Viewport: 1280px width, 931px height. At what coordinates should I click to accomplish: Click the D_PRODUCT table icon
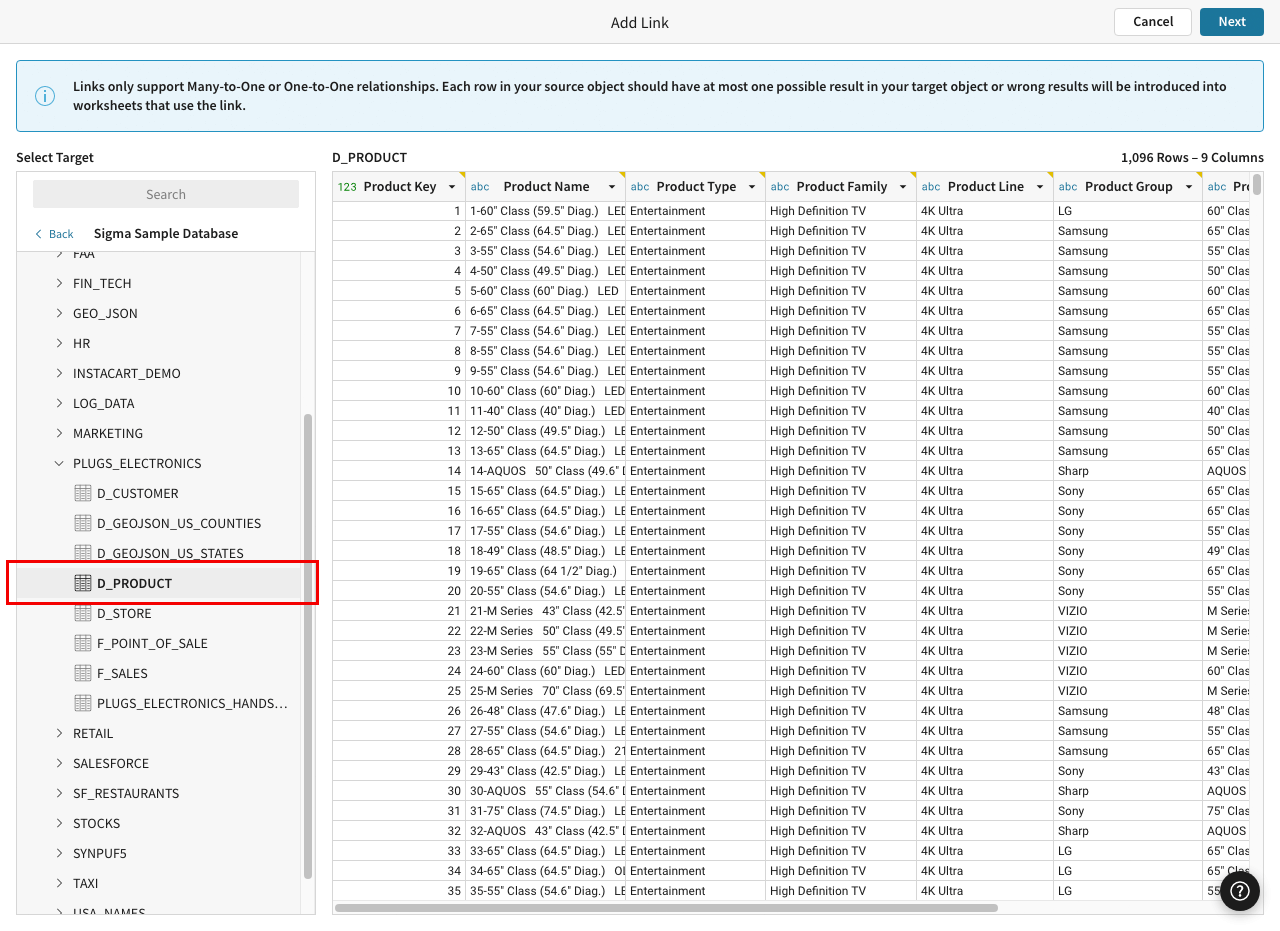point(83,583)
